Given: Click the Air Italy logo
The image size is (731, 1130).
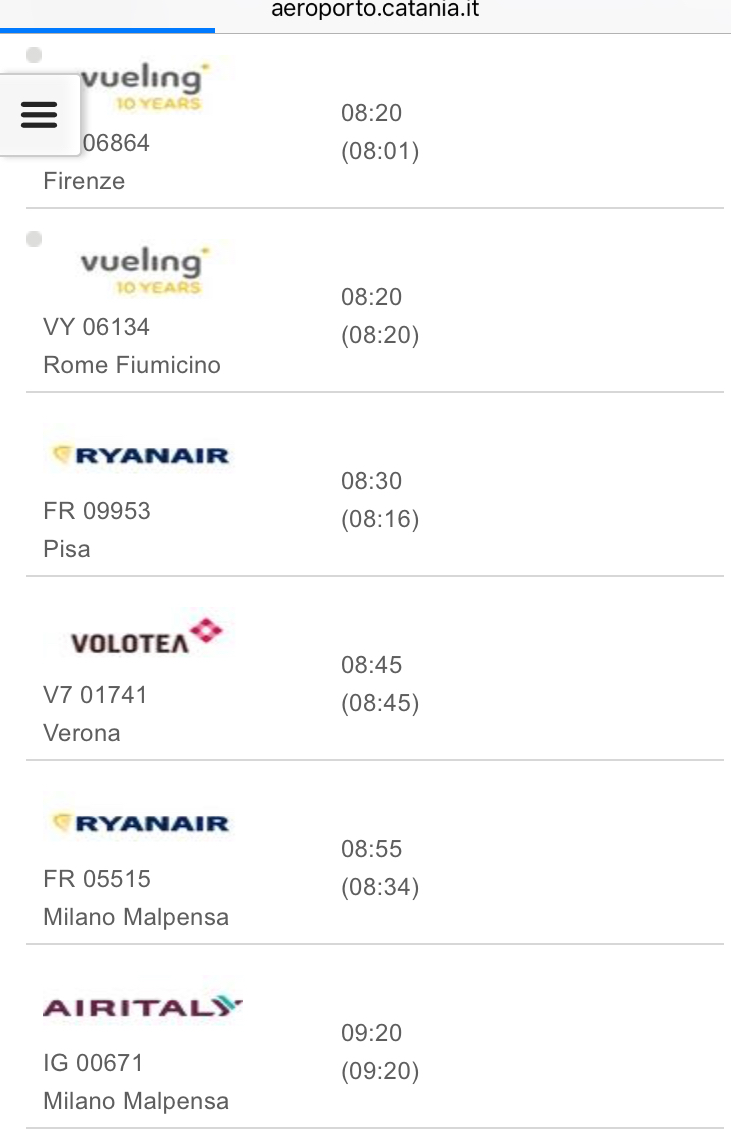Looking at the screenshot, I should coord(143,1006).
